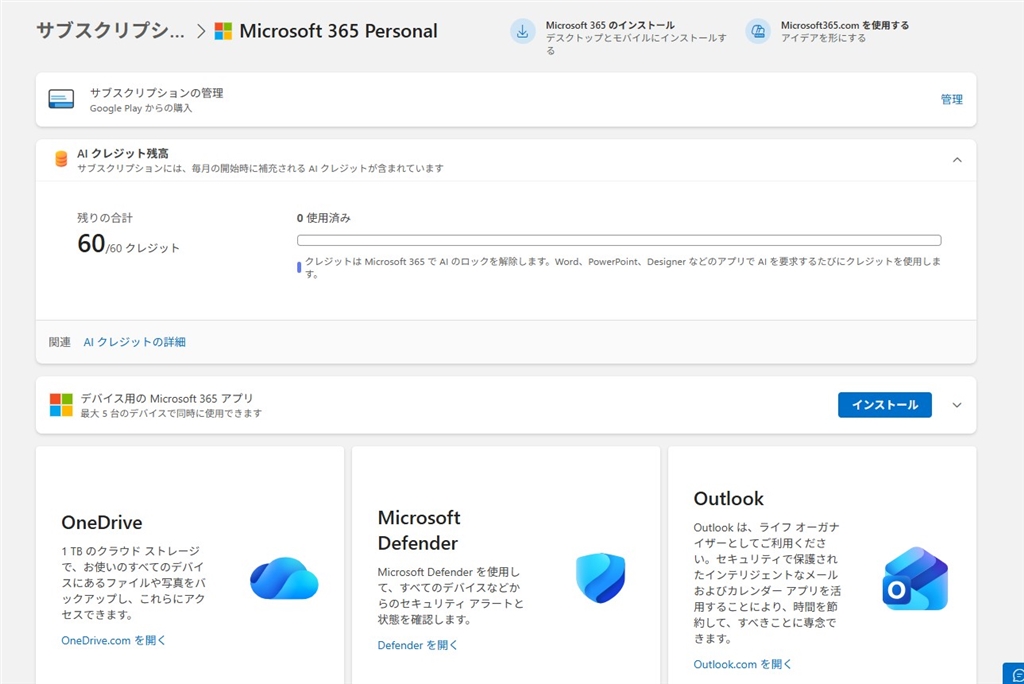Click the AI credits coin icon
The image size is (1024, 684).
[61, 159]
